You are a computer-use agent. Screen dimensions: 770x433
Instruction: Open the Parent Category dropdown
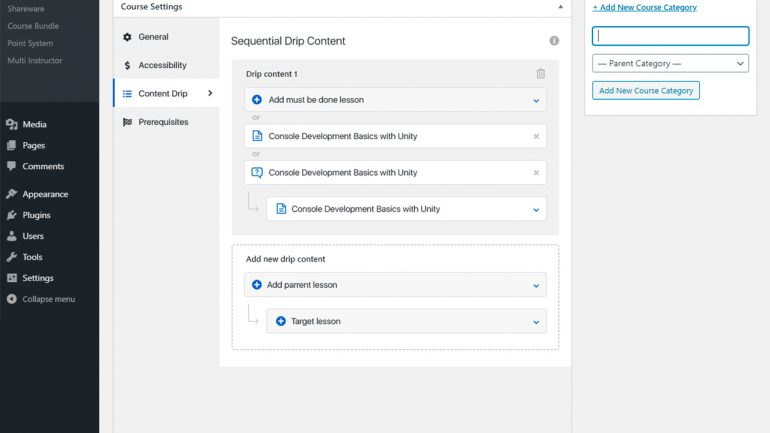coord(670,63)
